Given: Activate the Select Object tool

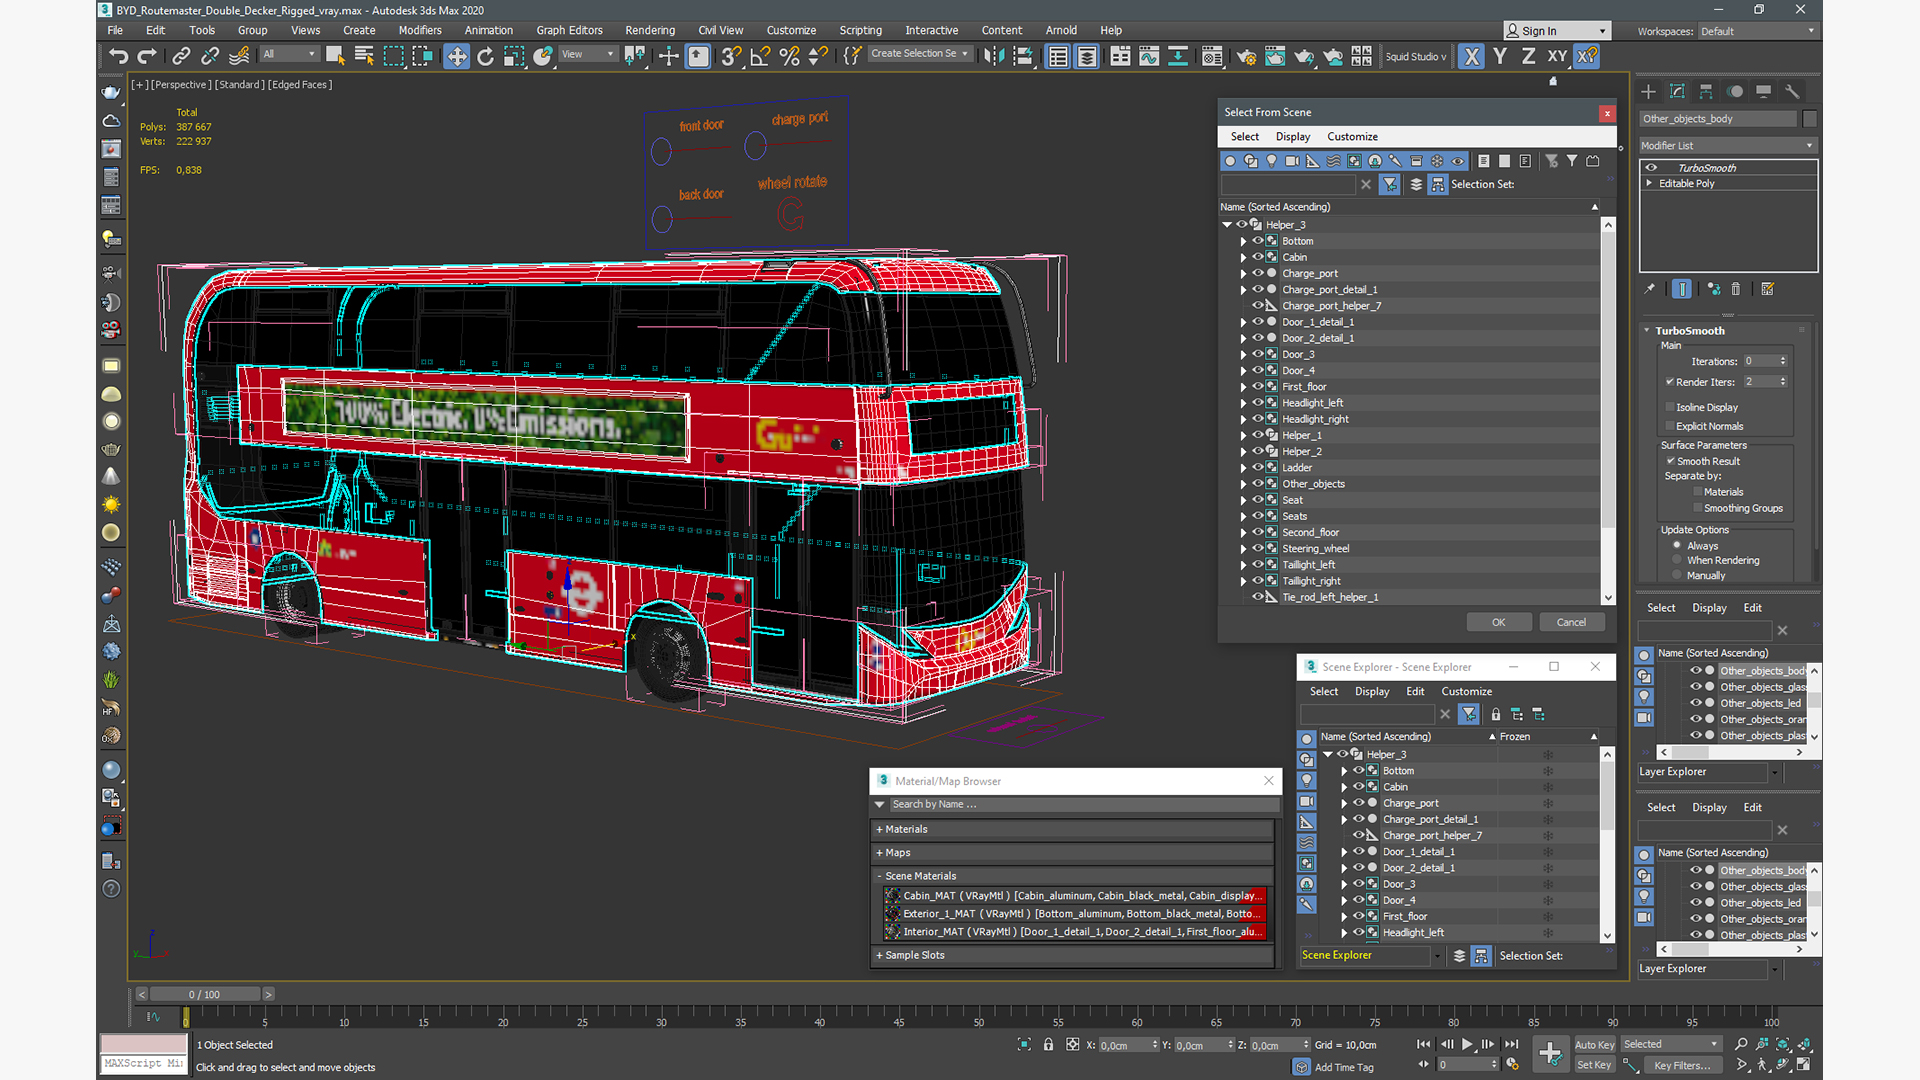Looking at the screenshot, I should pyautogui.click(x=335, y=57).
